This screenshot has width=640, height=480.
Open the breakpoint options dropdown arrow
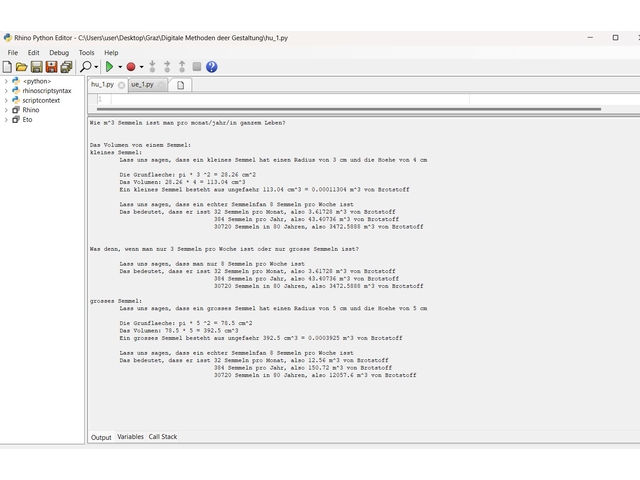(x=142, y=67)
